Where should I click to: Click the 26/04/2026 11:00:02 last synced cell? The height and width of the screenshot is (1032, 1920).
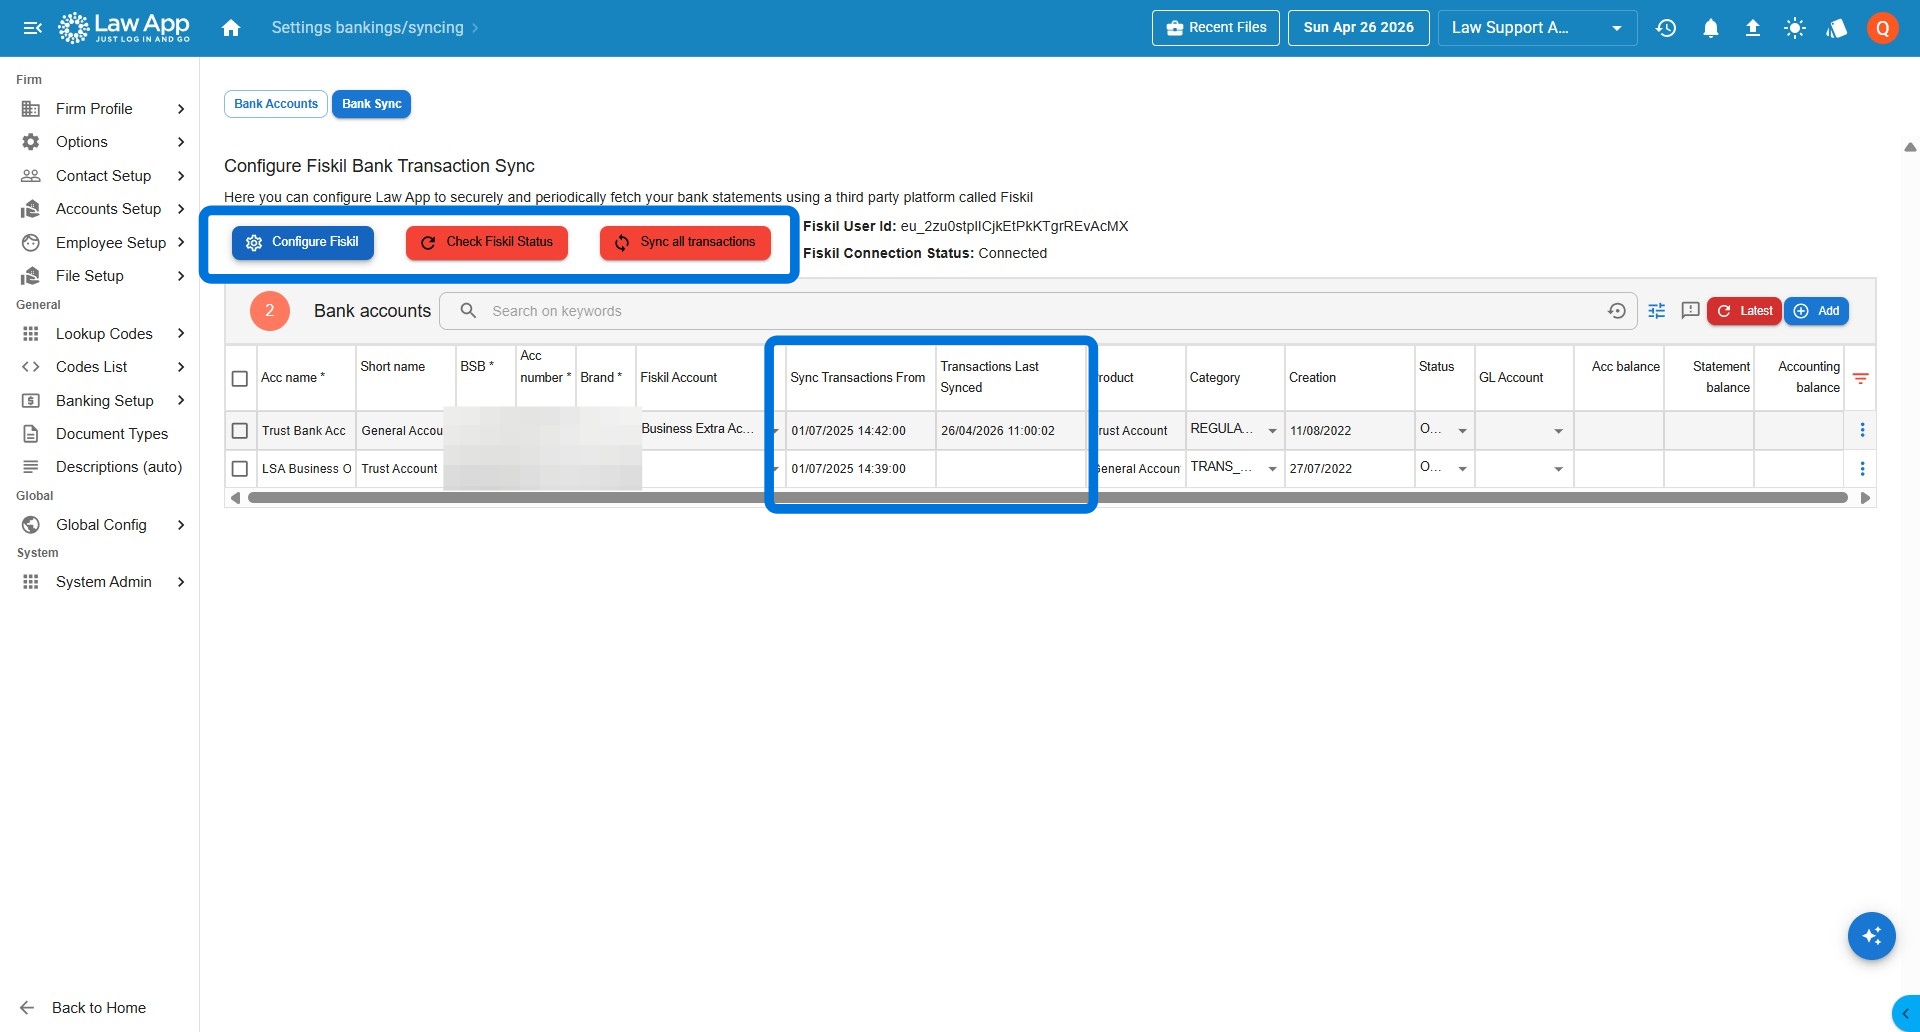tap(1010, 431)
